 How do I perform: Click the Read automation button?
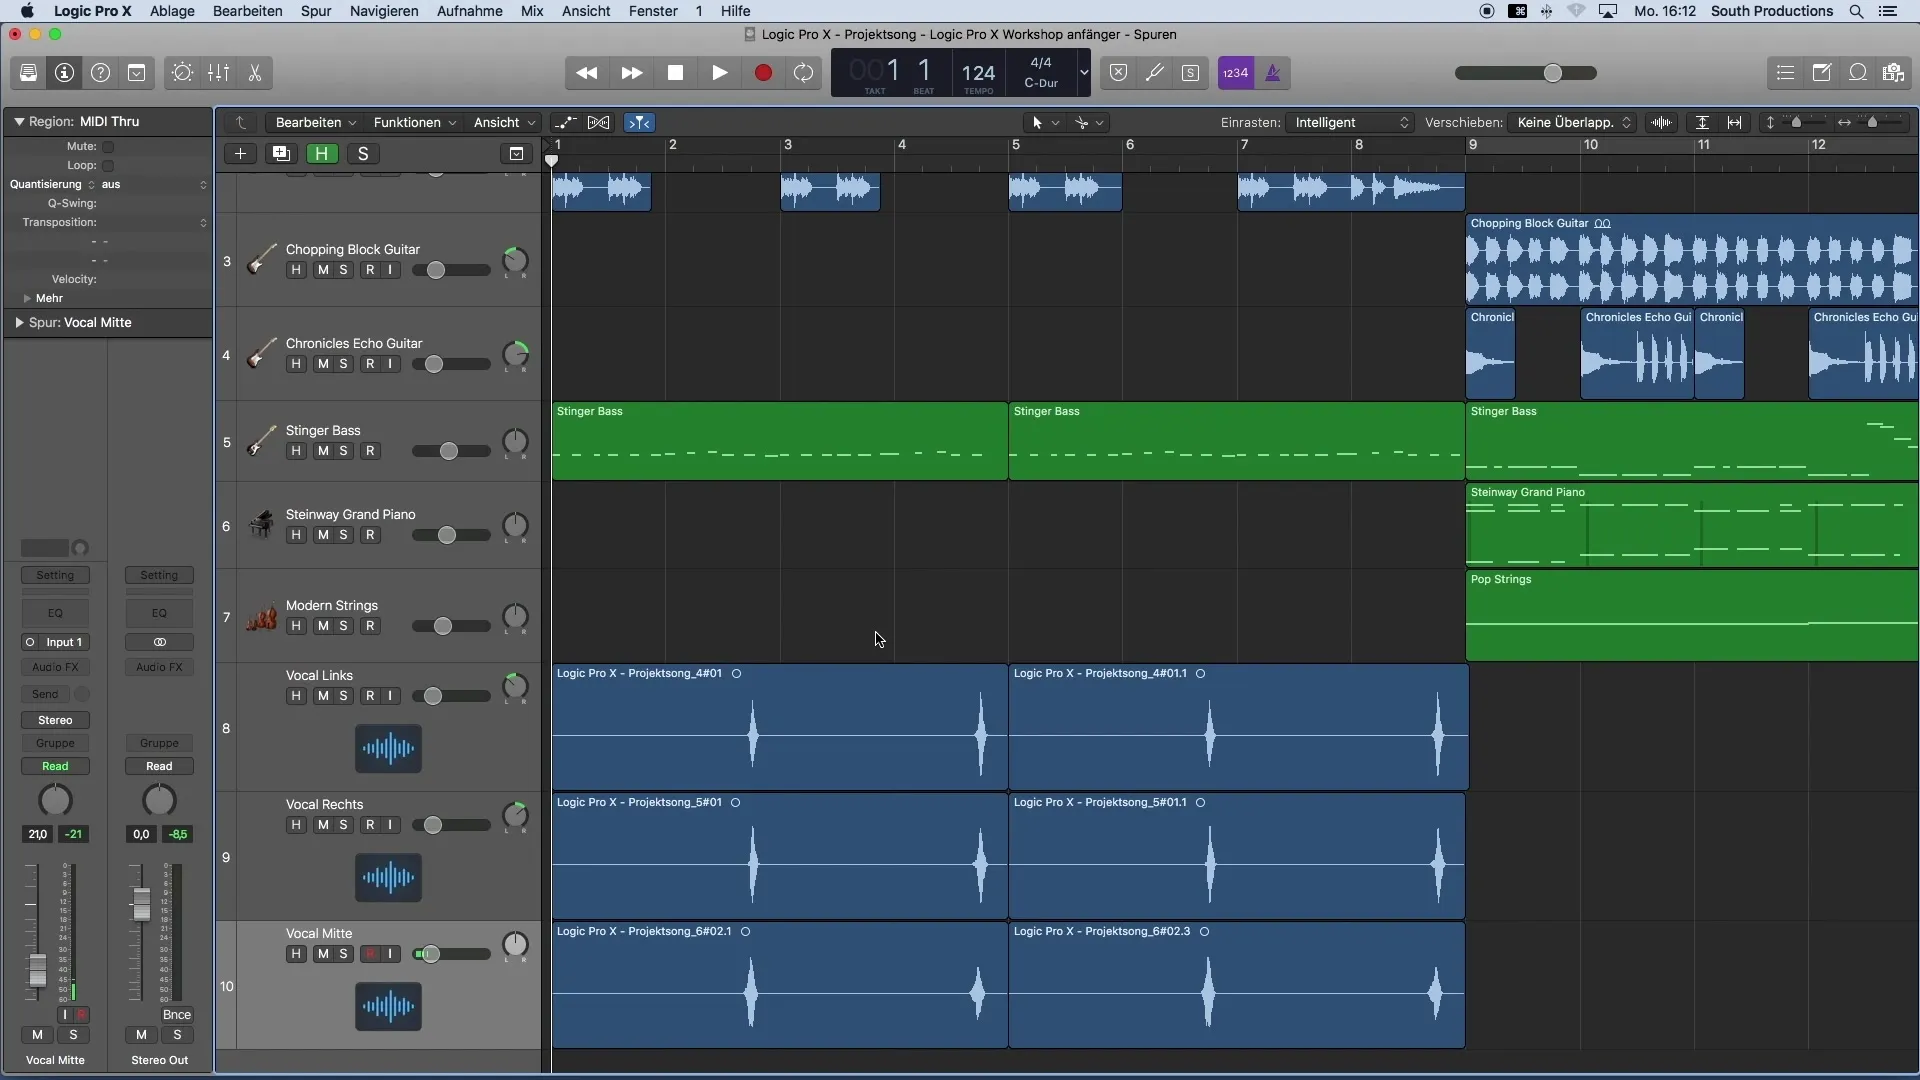(x=54, y=766)
